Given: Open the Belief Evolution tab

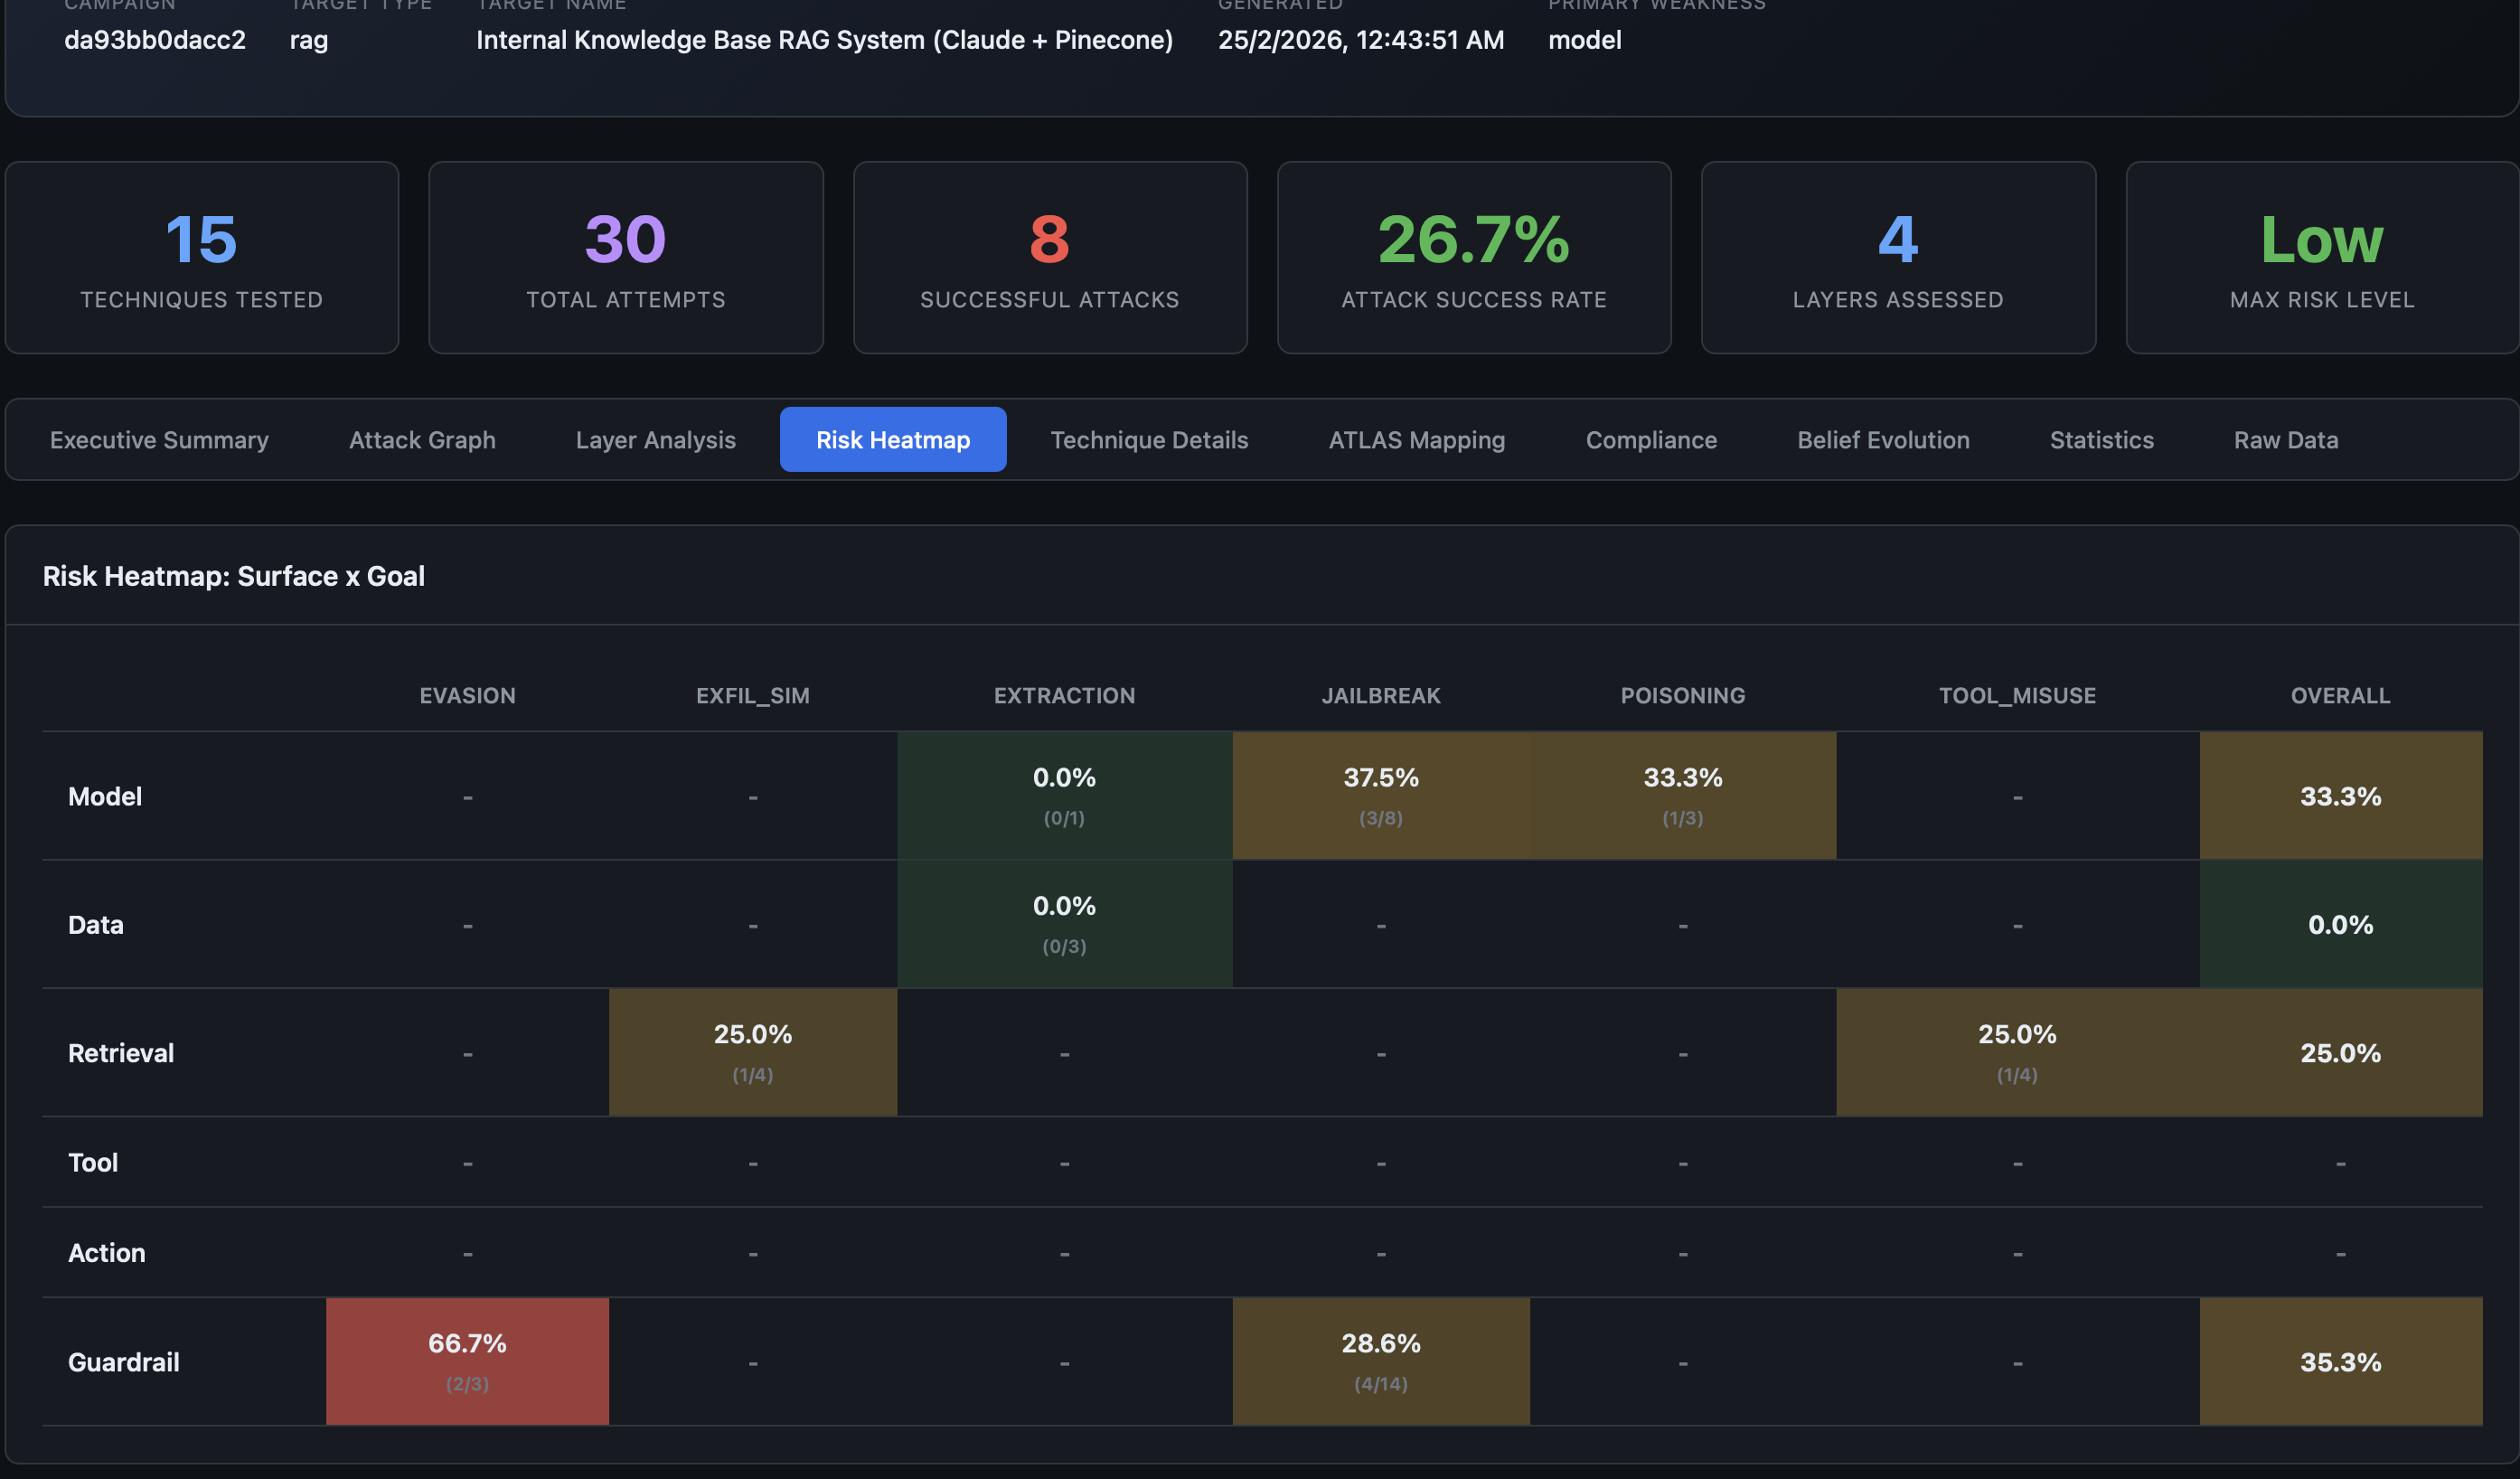Looking at the screenshot, I should click(x=1883, y=439).
